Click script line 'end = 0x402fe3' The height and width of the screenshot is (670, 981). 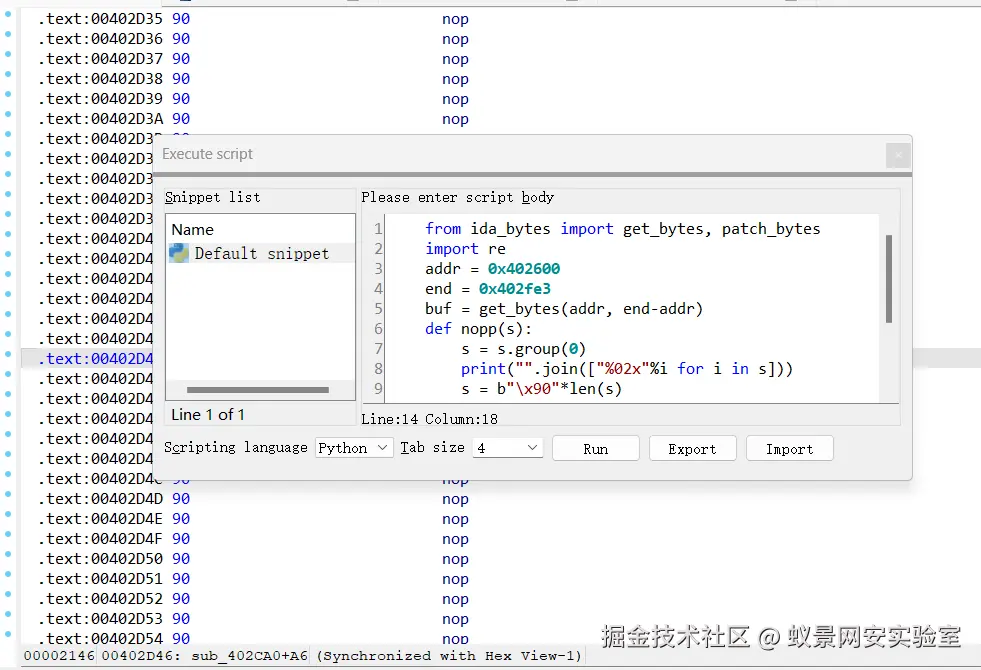[488, 289]
